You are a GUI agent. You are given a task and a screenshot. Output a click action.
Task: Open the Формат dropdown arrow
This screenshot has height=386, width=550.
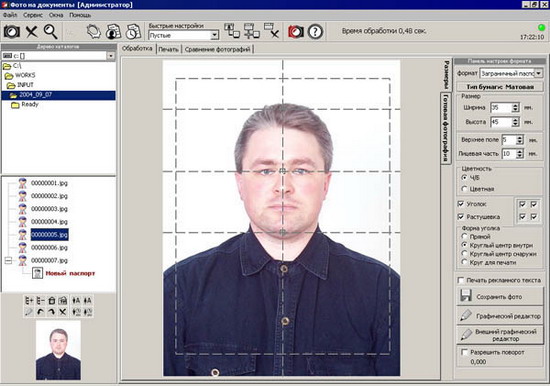pyautogui.click(x=538, y=73)
